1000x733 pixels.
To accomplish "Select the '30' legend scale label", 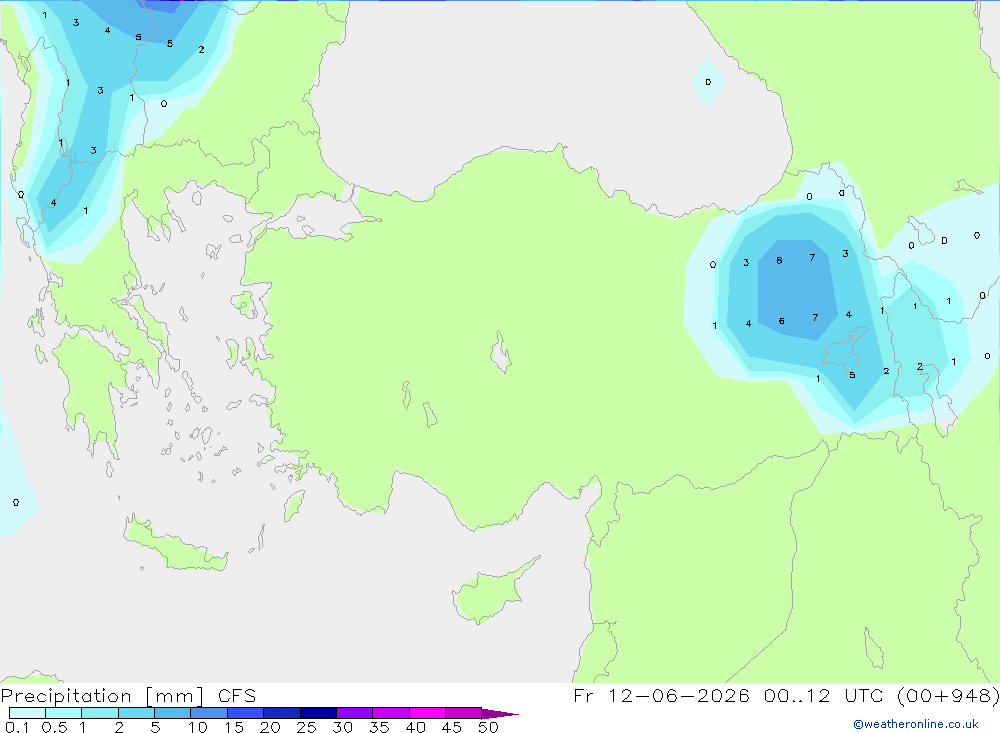I will (x=342, y=727).
